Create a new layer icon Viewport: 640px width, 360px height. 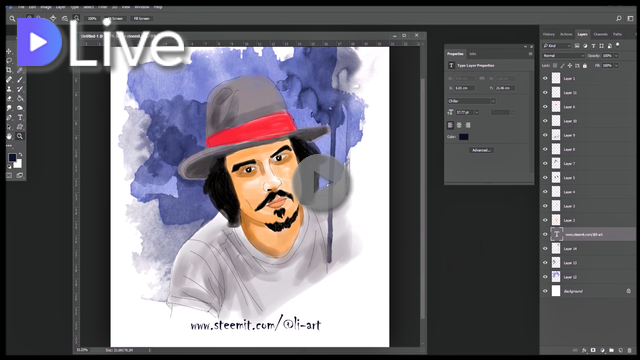point(620,350)
